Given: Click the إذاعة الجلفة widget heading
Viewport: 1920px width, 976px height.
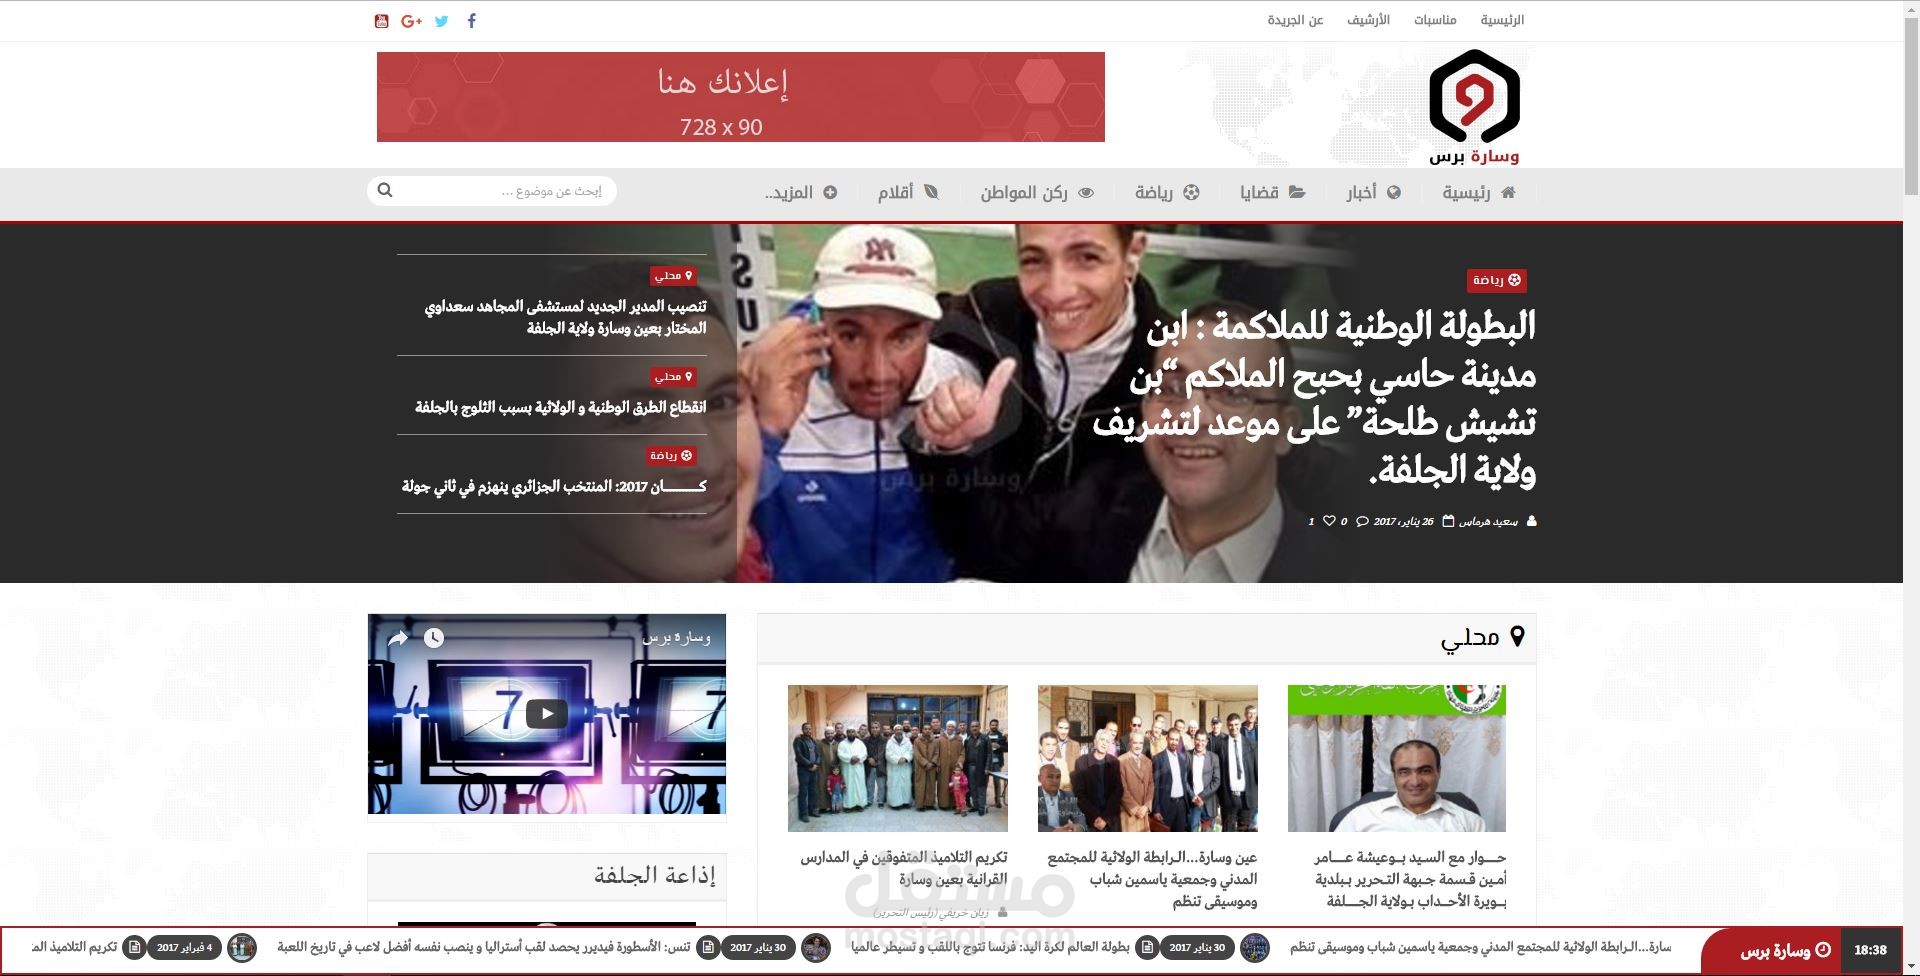Looking at the screenshot, I should pos(655,876).
